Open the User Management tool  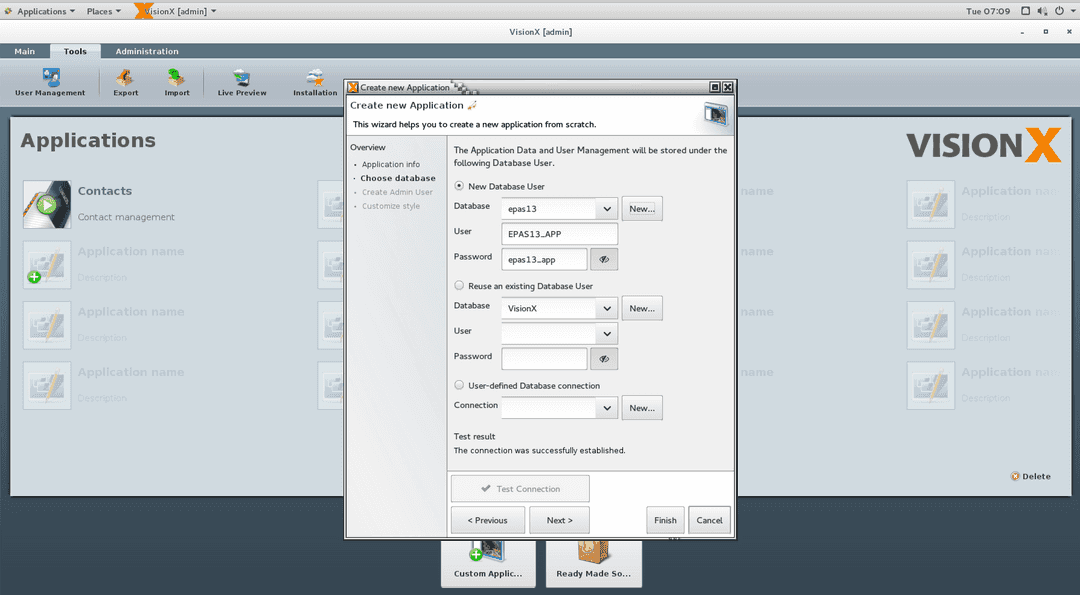pos(50,82)
